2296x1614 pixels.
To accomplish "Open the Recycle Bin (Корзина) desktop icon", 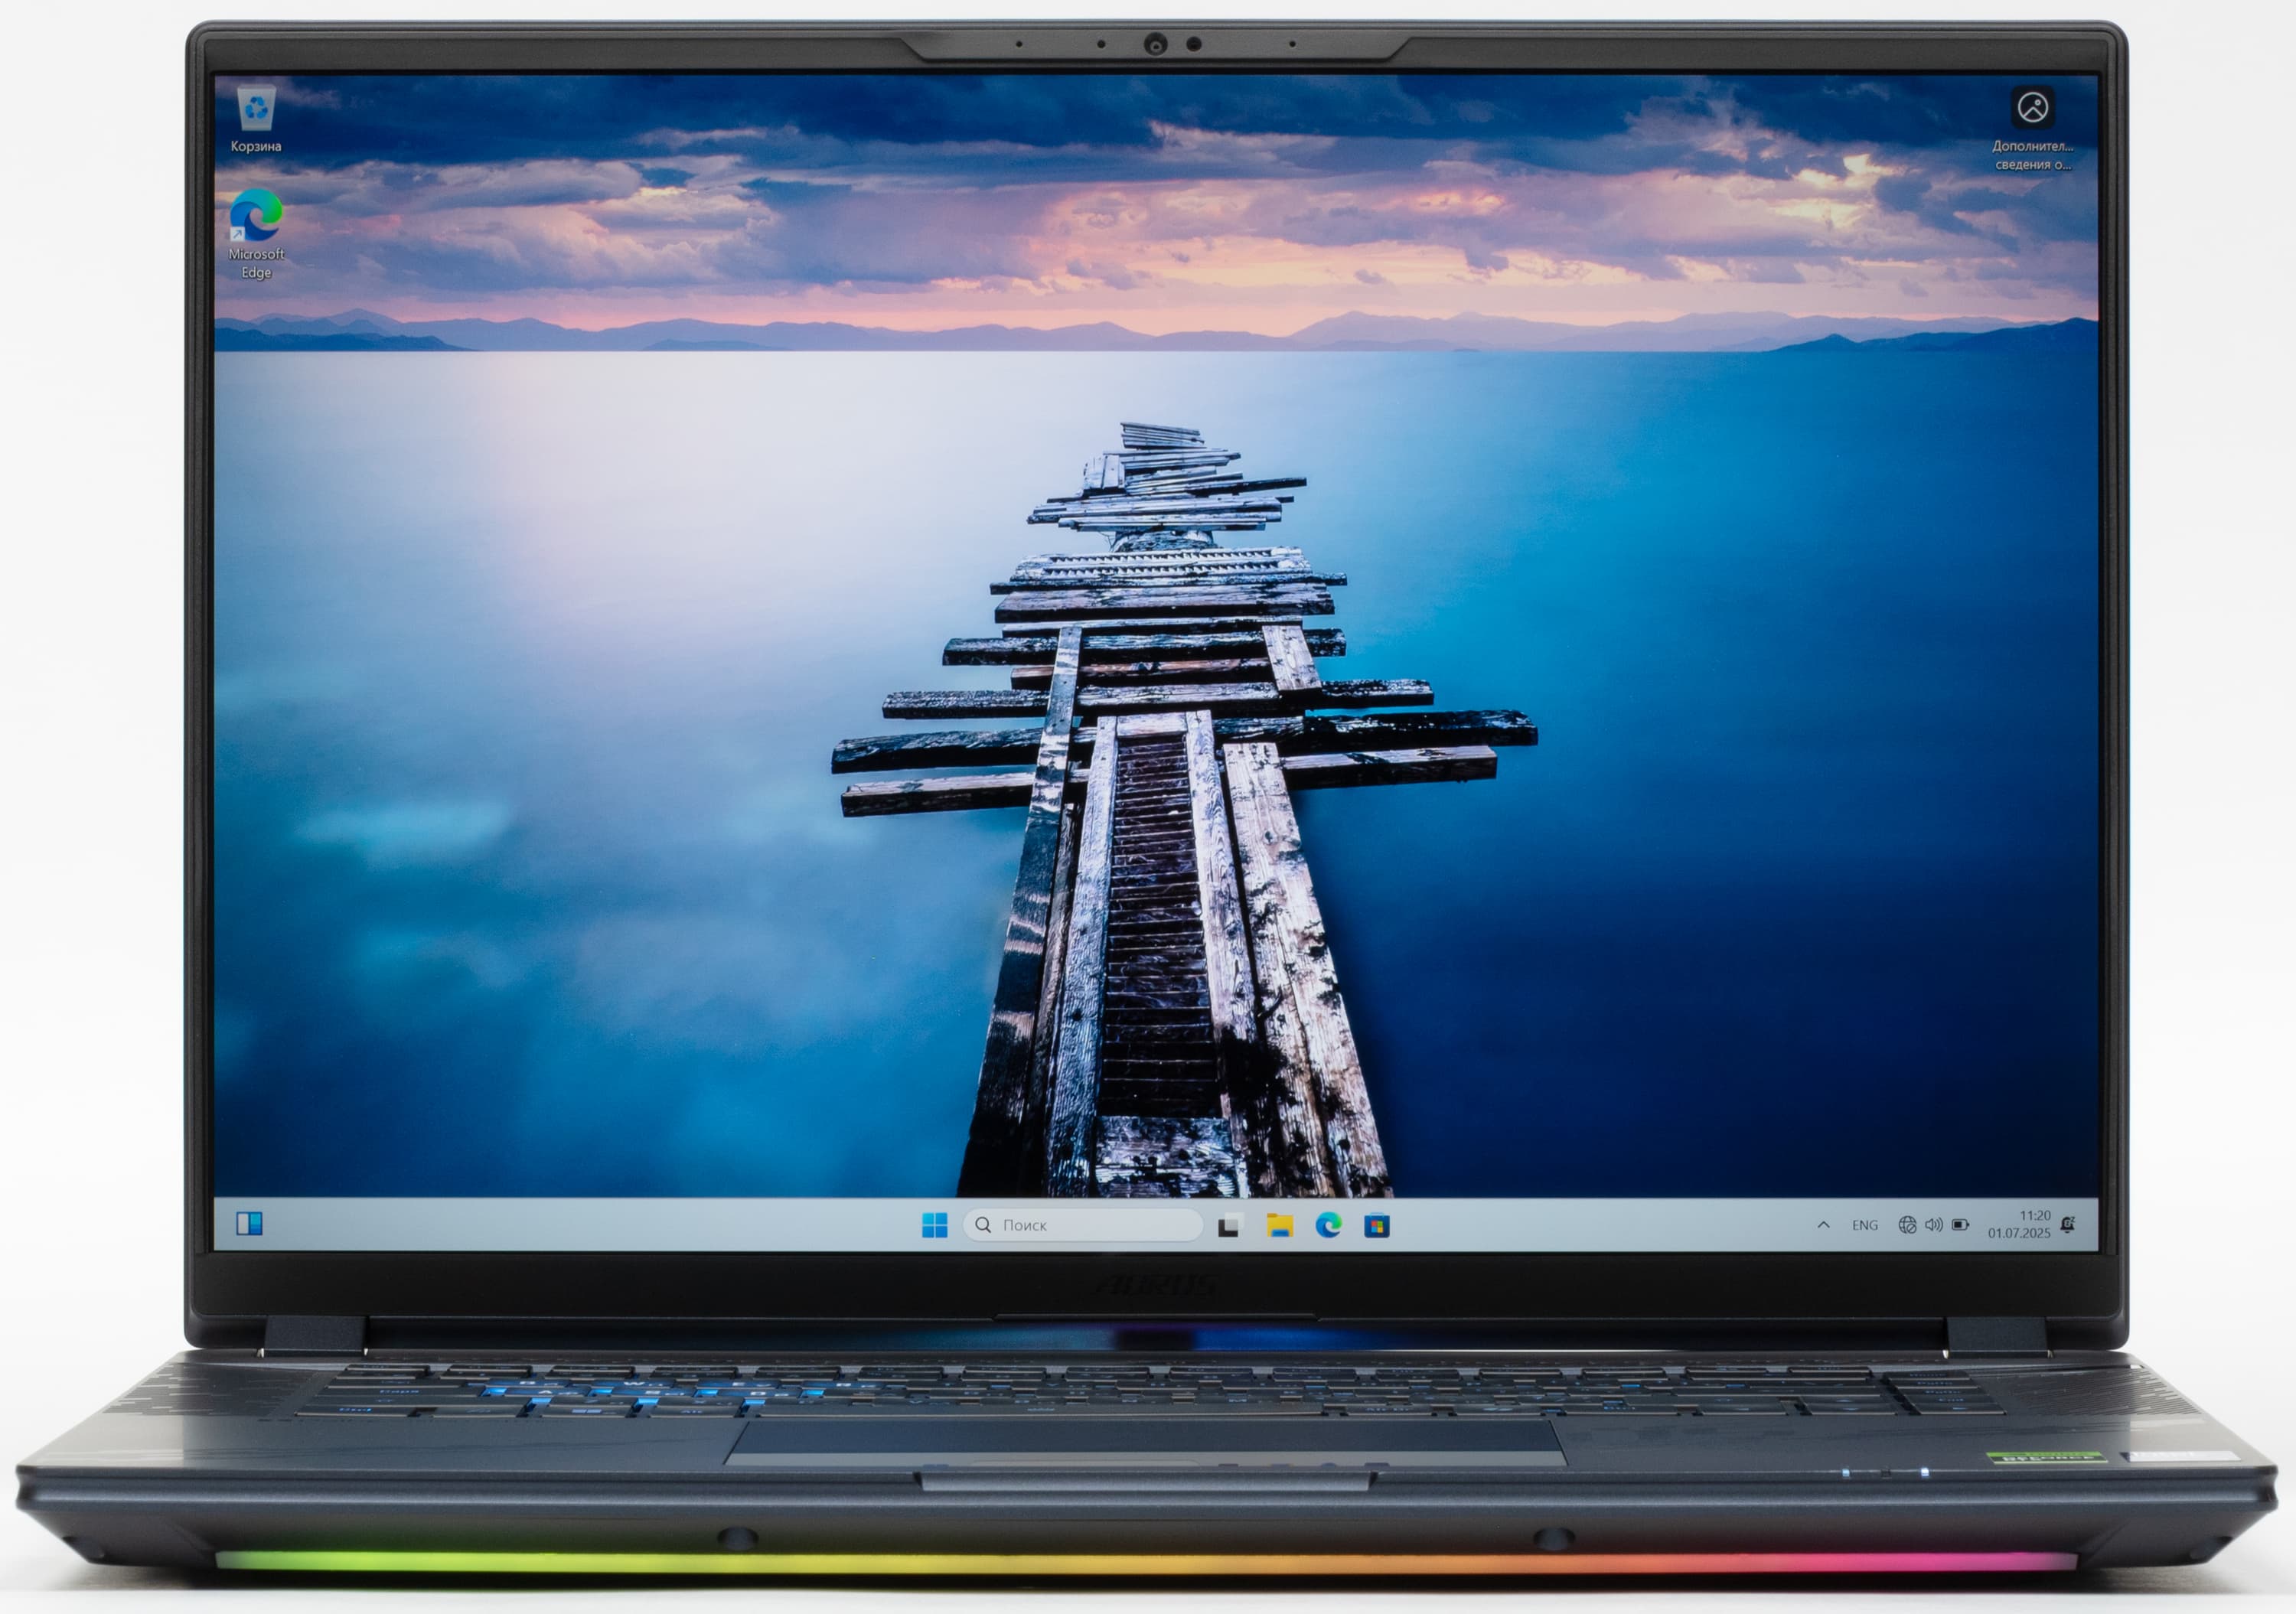I will pos(256,108).
